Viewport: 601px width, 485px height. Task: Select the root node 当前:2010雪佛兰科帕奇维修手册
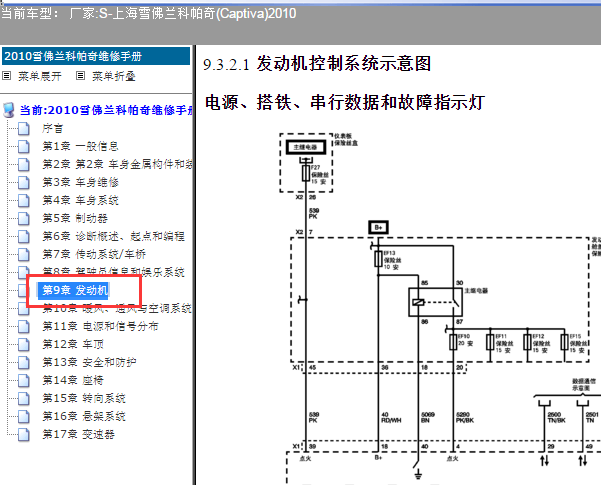(x=106, y=110)
